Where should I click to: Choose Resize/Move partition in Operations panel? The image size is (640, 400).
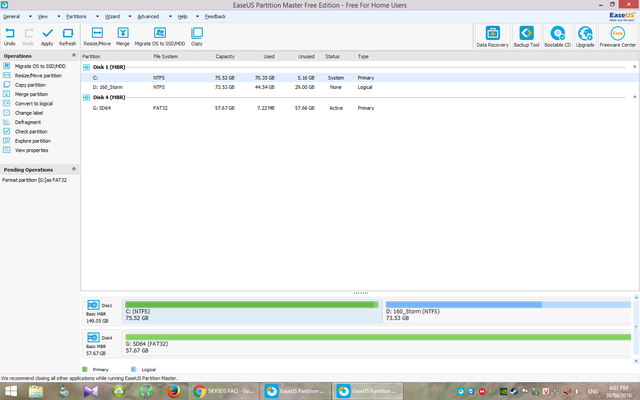click(38, 76)
